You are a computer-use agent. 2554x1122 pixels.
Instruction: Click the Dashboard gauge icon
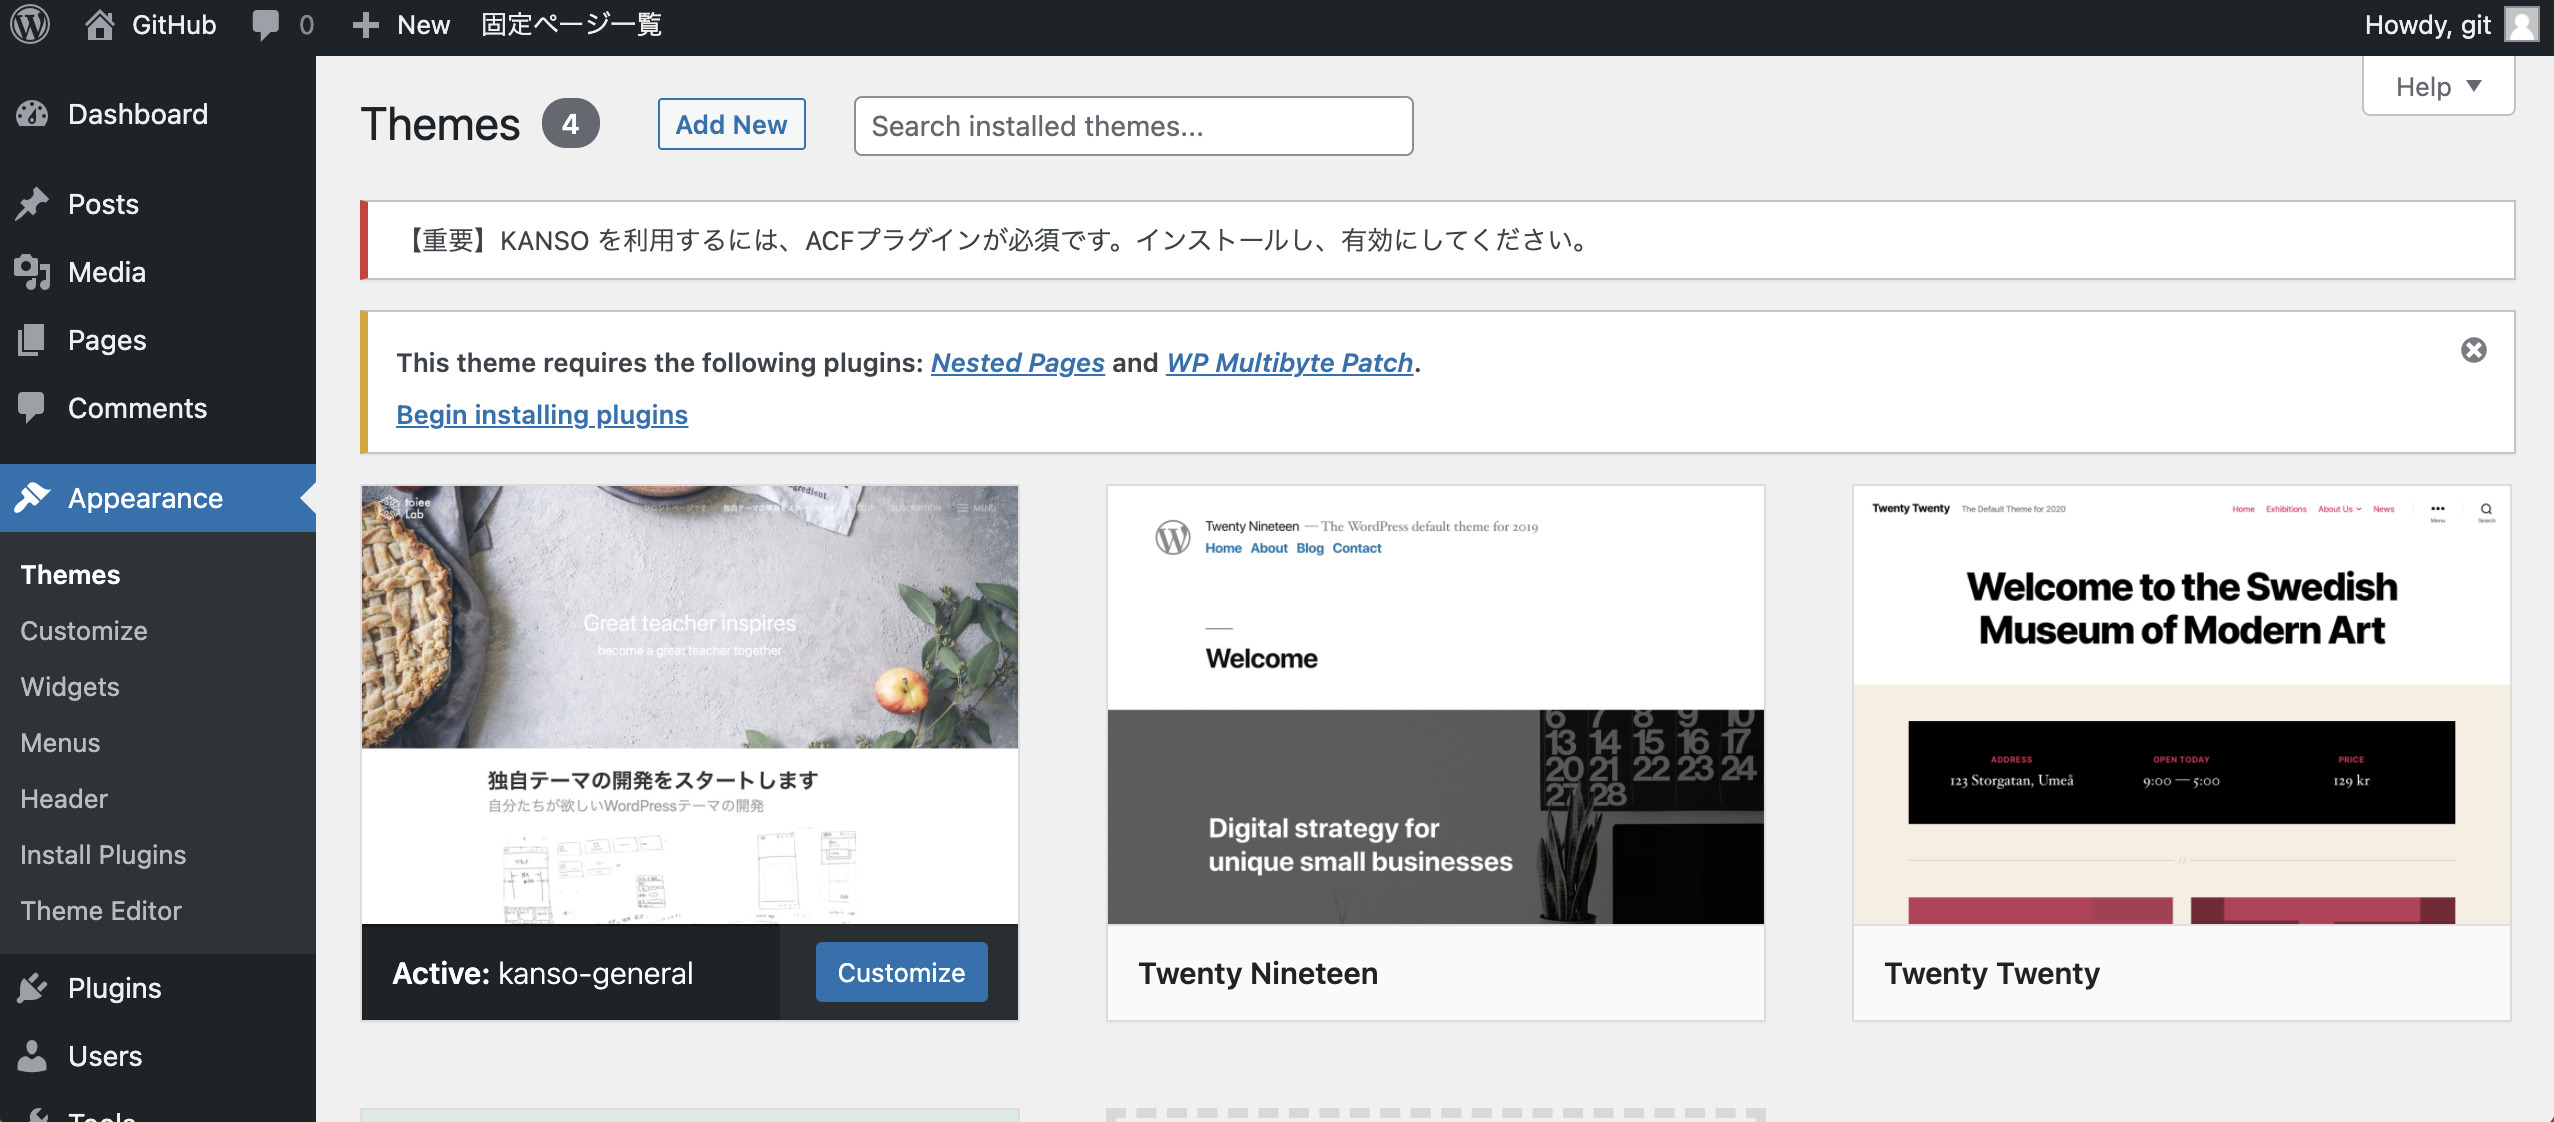[x=32, y=114]
